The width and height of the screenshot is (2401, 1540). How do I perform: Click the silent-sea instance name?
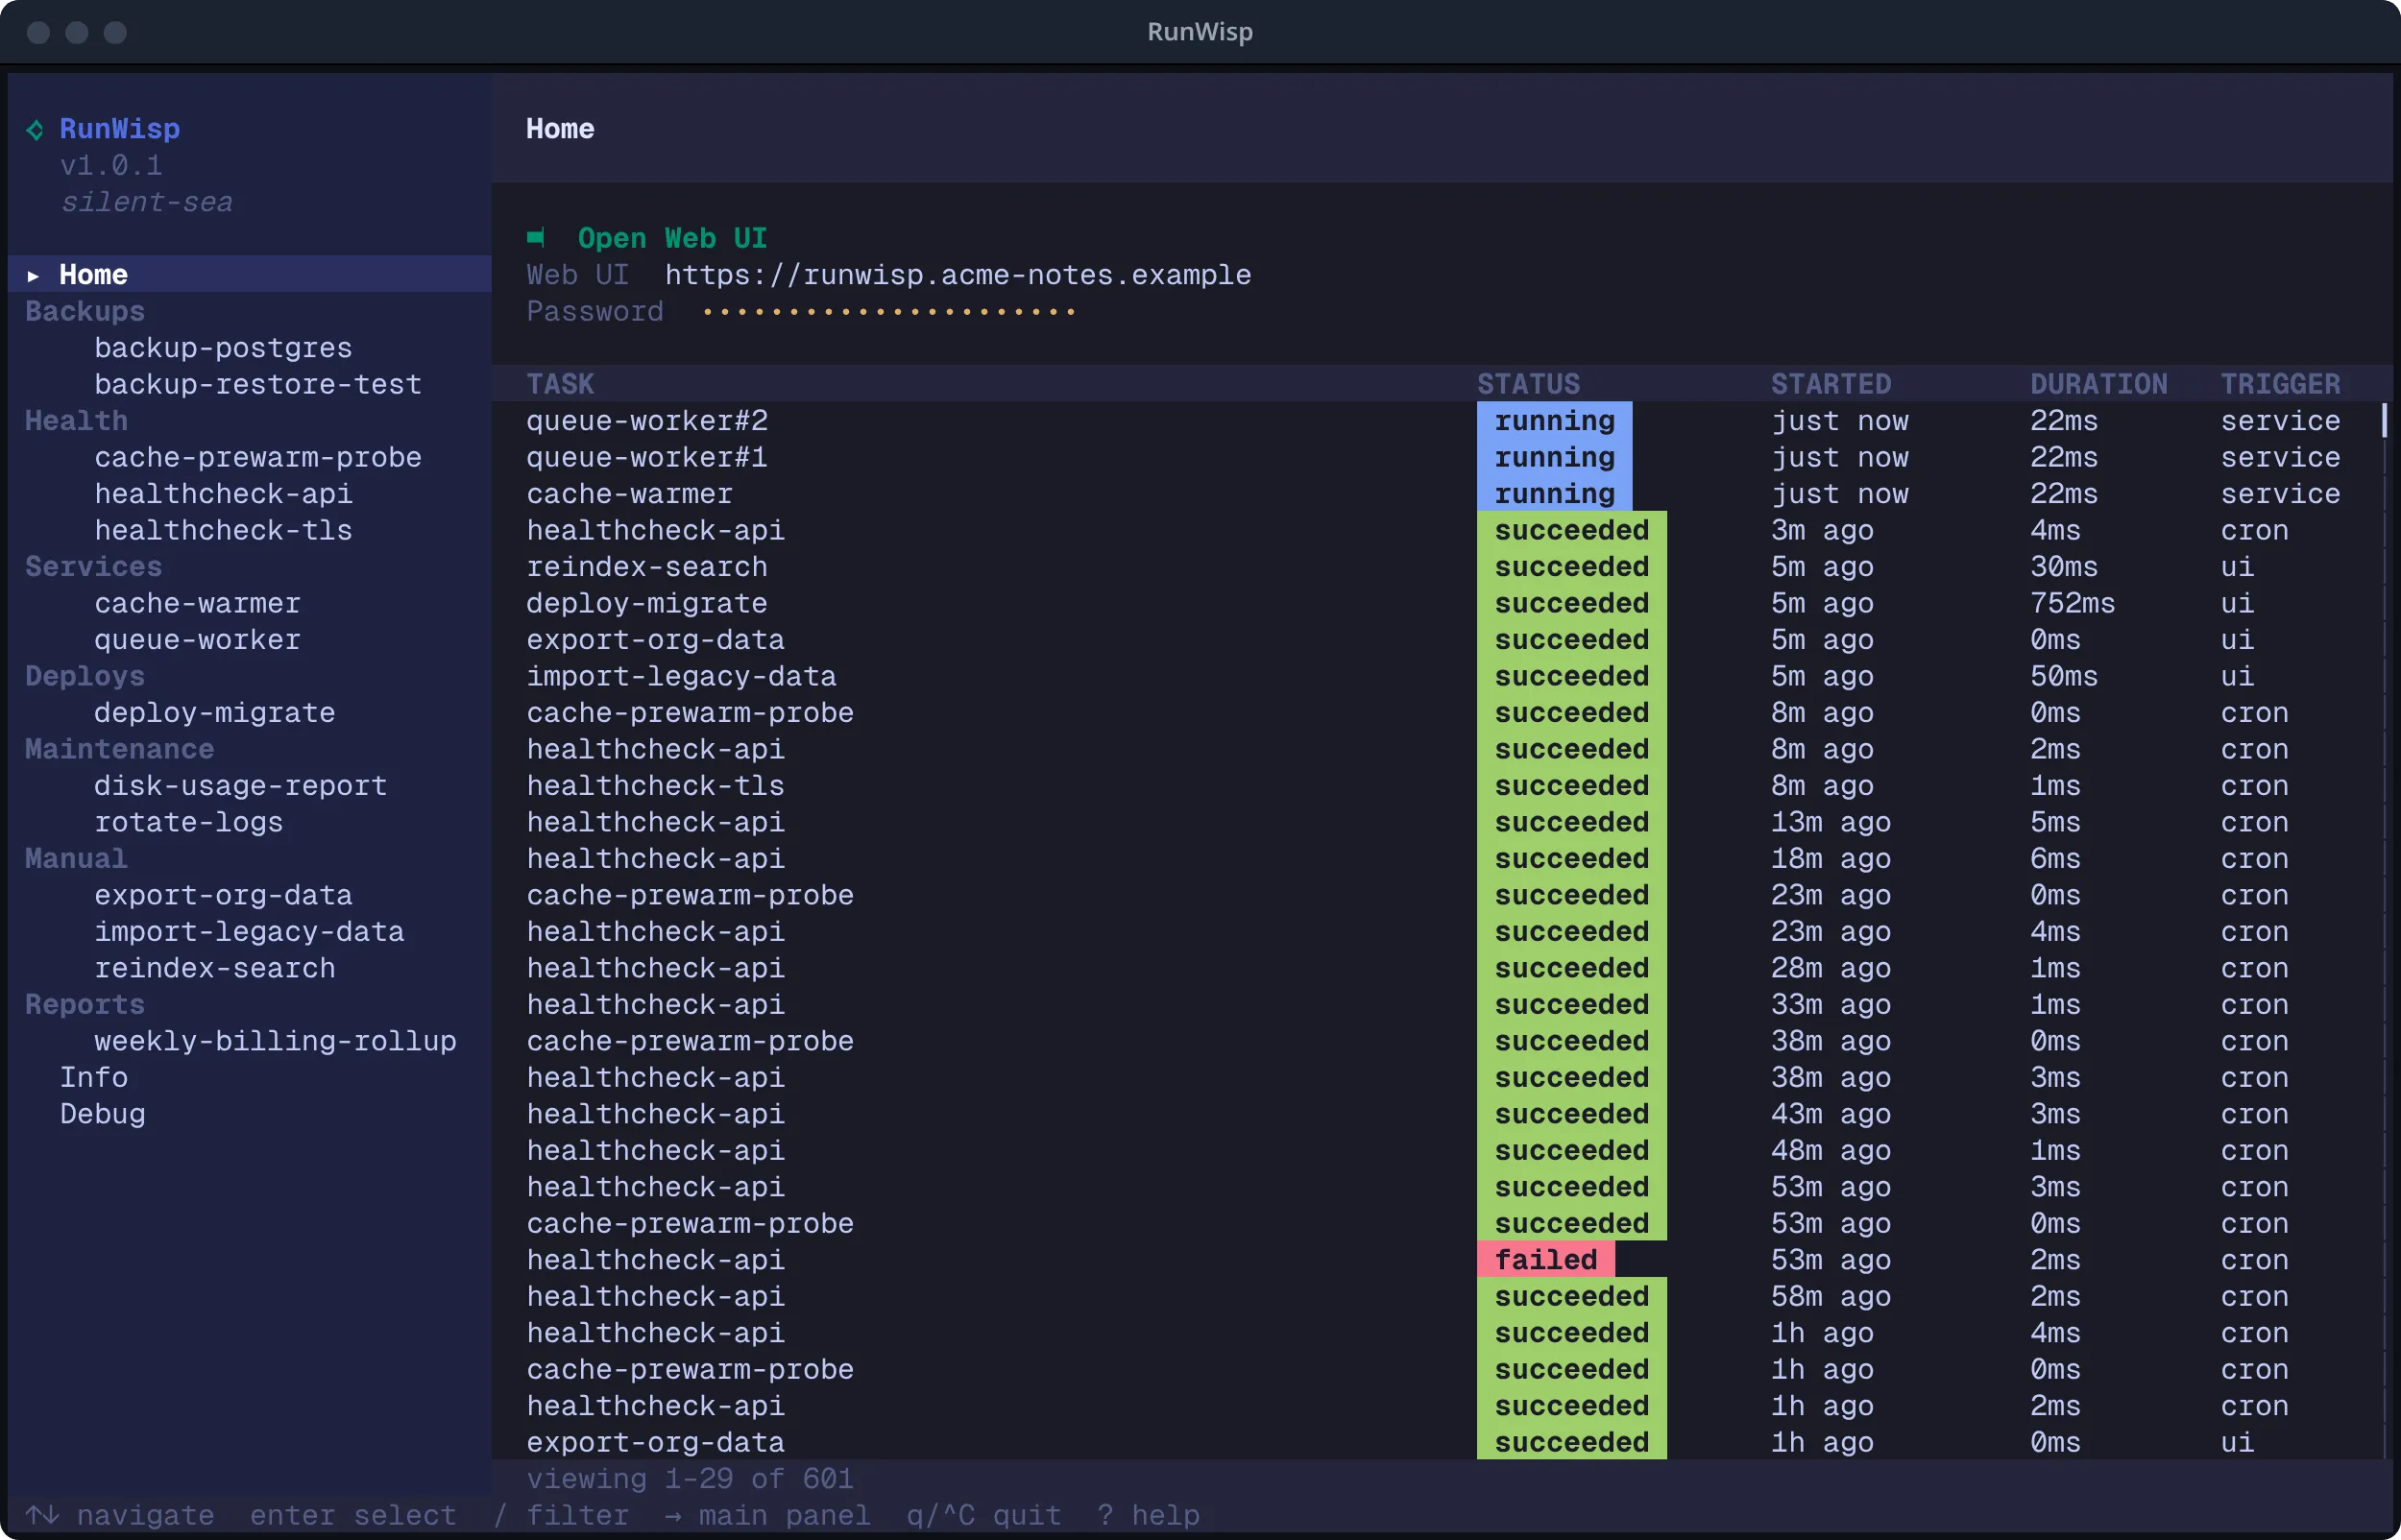coord(146,202)
